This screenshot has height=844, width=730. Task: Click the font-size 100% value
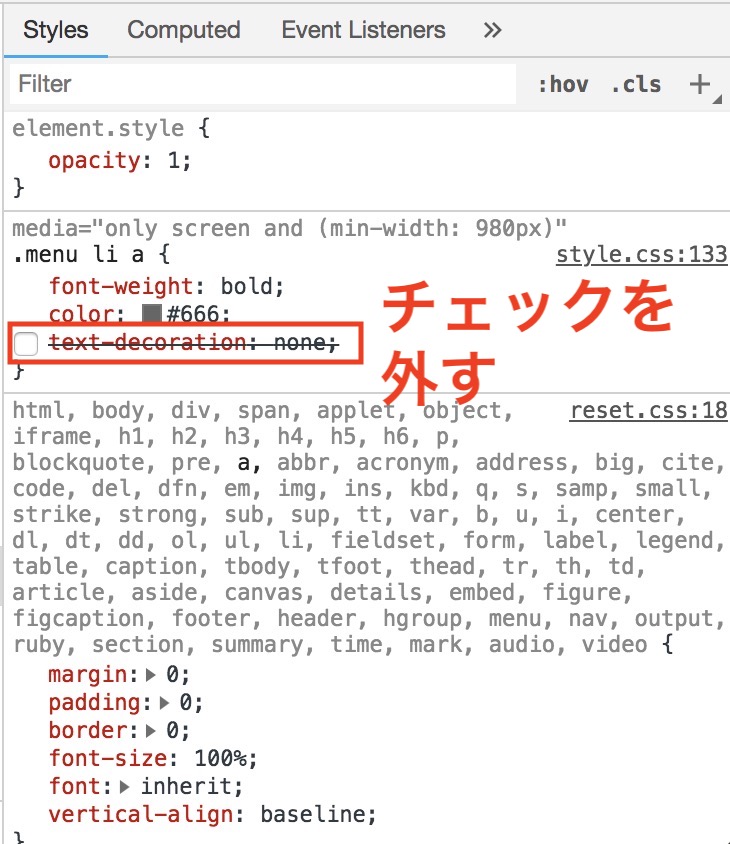pos(221,758)
